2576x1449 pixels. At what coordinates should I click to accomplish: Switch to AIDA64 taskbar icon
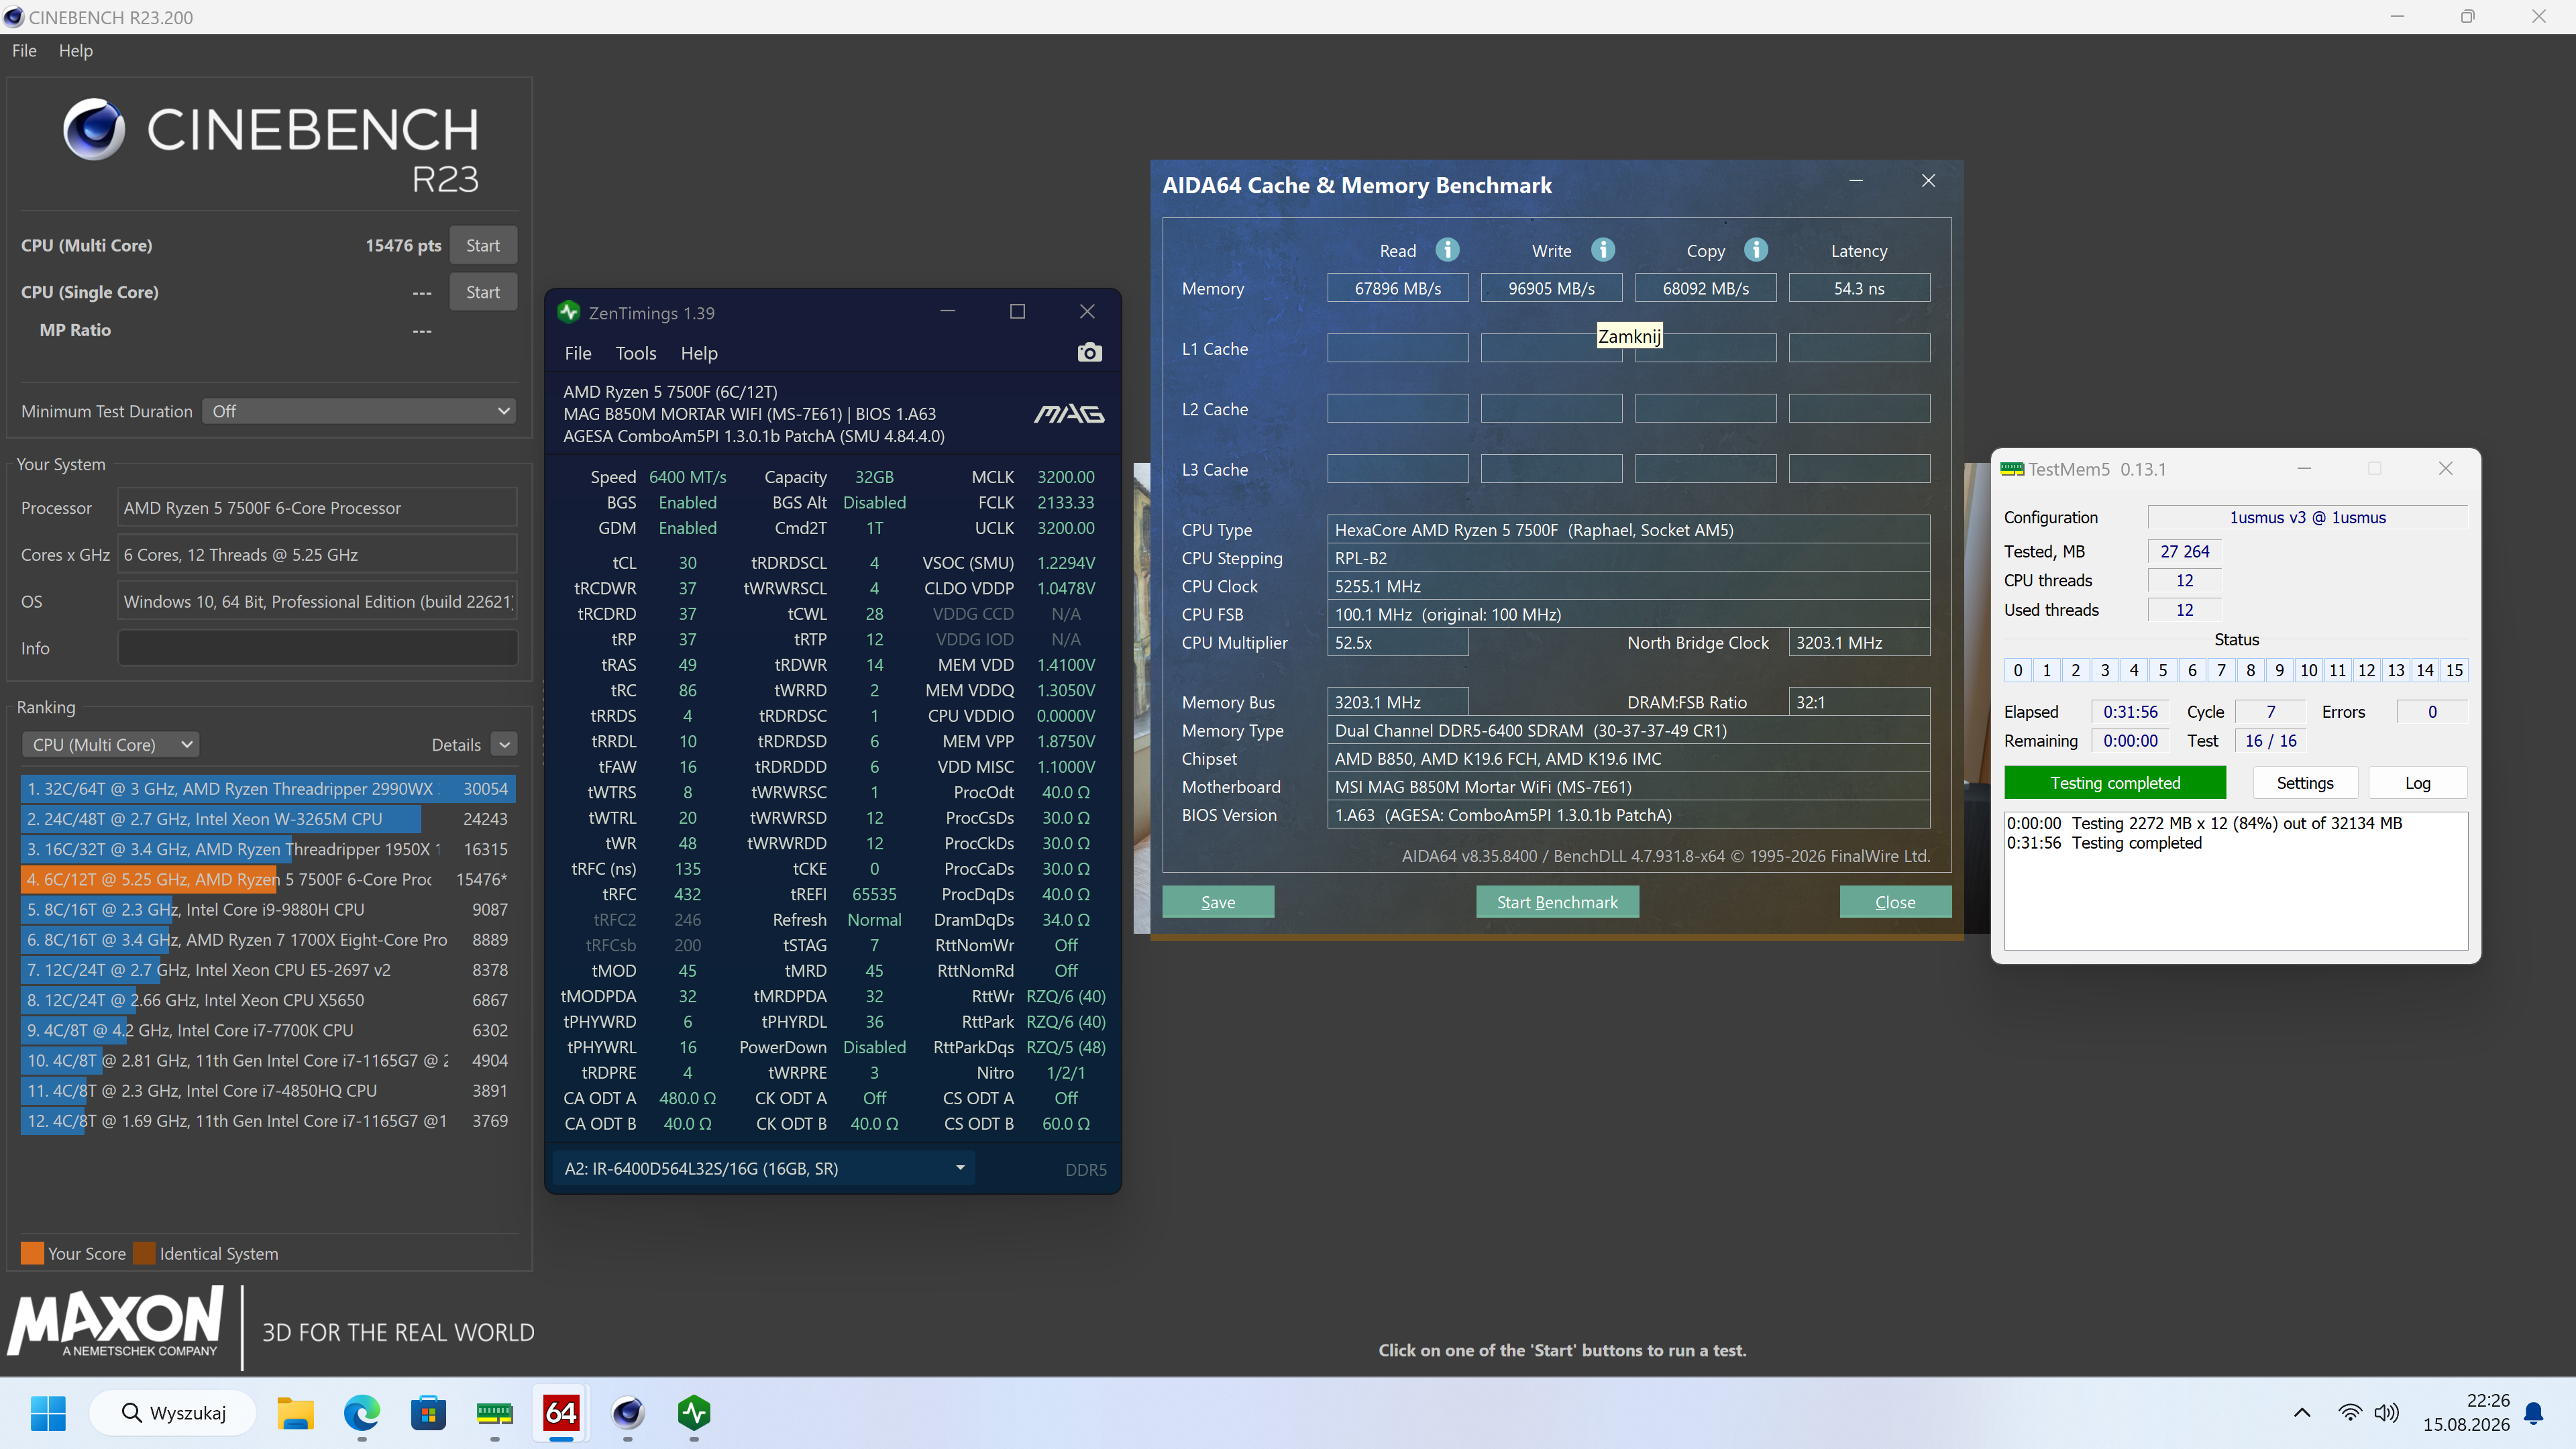[x=561, y=1412]
